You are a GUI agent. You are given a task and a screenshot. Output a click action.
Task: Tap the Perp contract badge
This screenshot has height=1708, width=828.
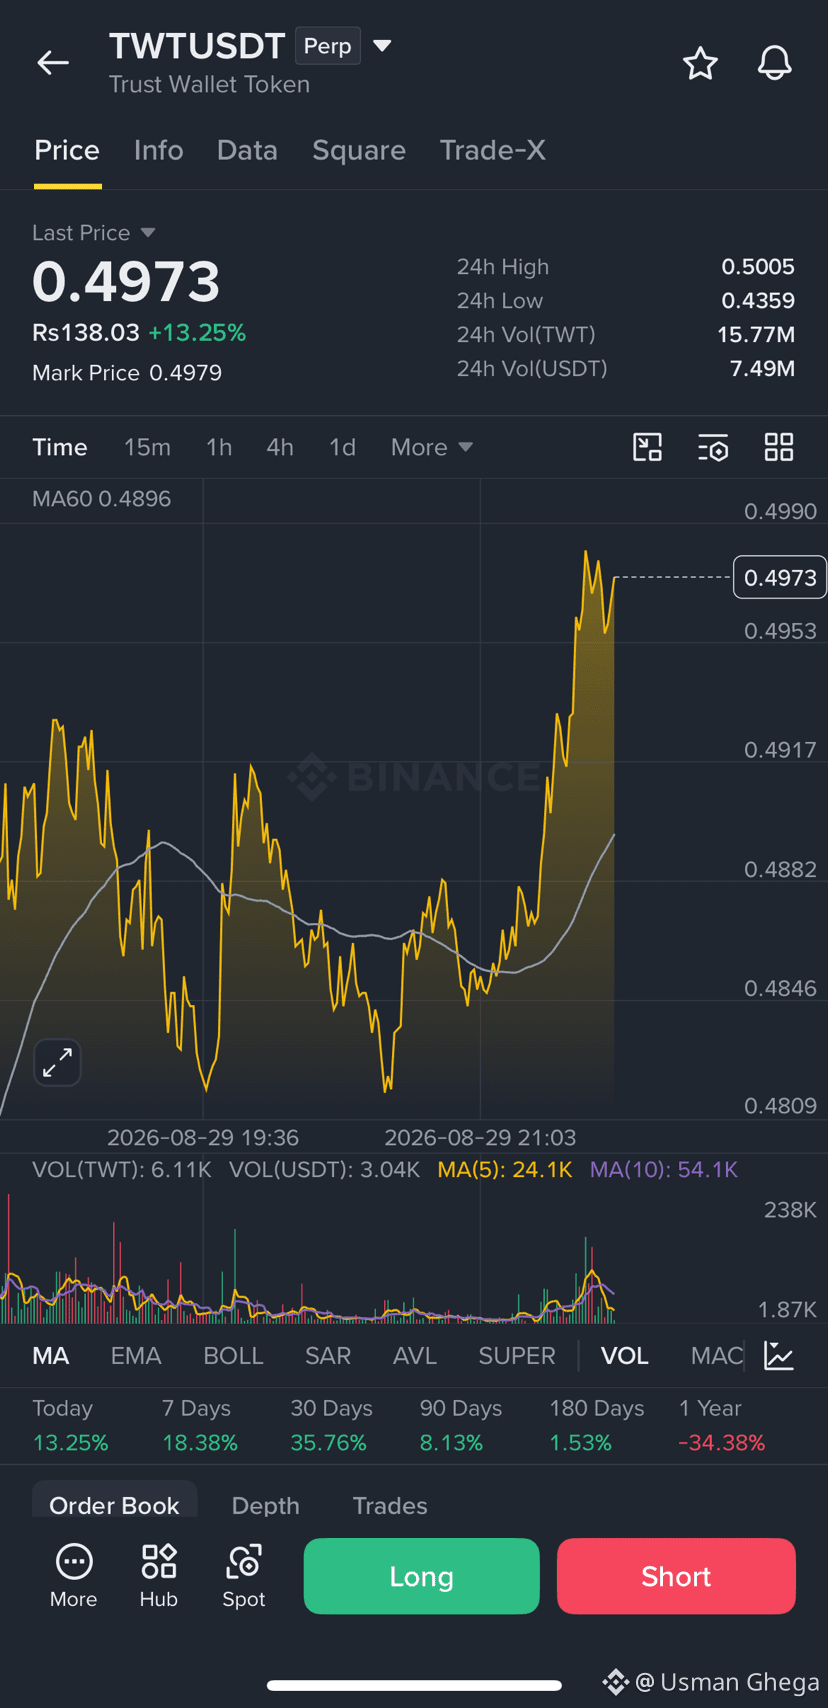[x=328, y=46]
